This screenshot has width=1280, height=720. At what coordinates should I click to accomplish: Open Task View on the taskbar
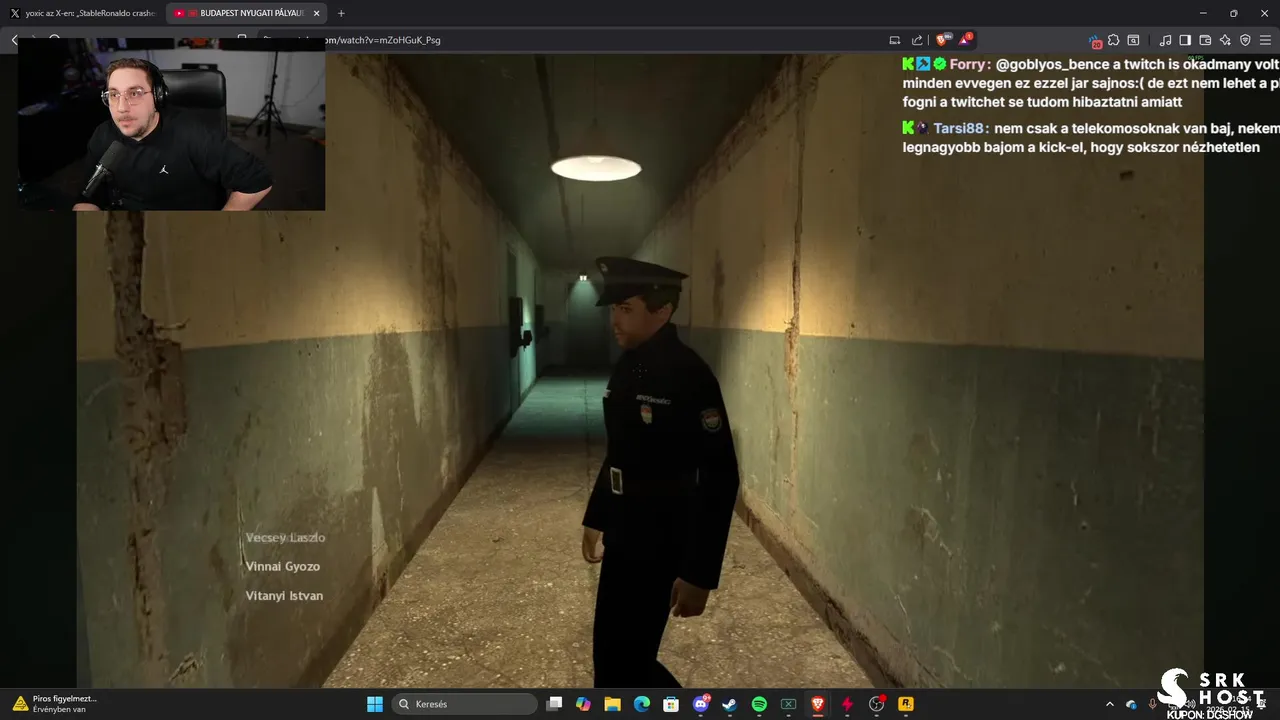click(x=555, y=704)
